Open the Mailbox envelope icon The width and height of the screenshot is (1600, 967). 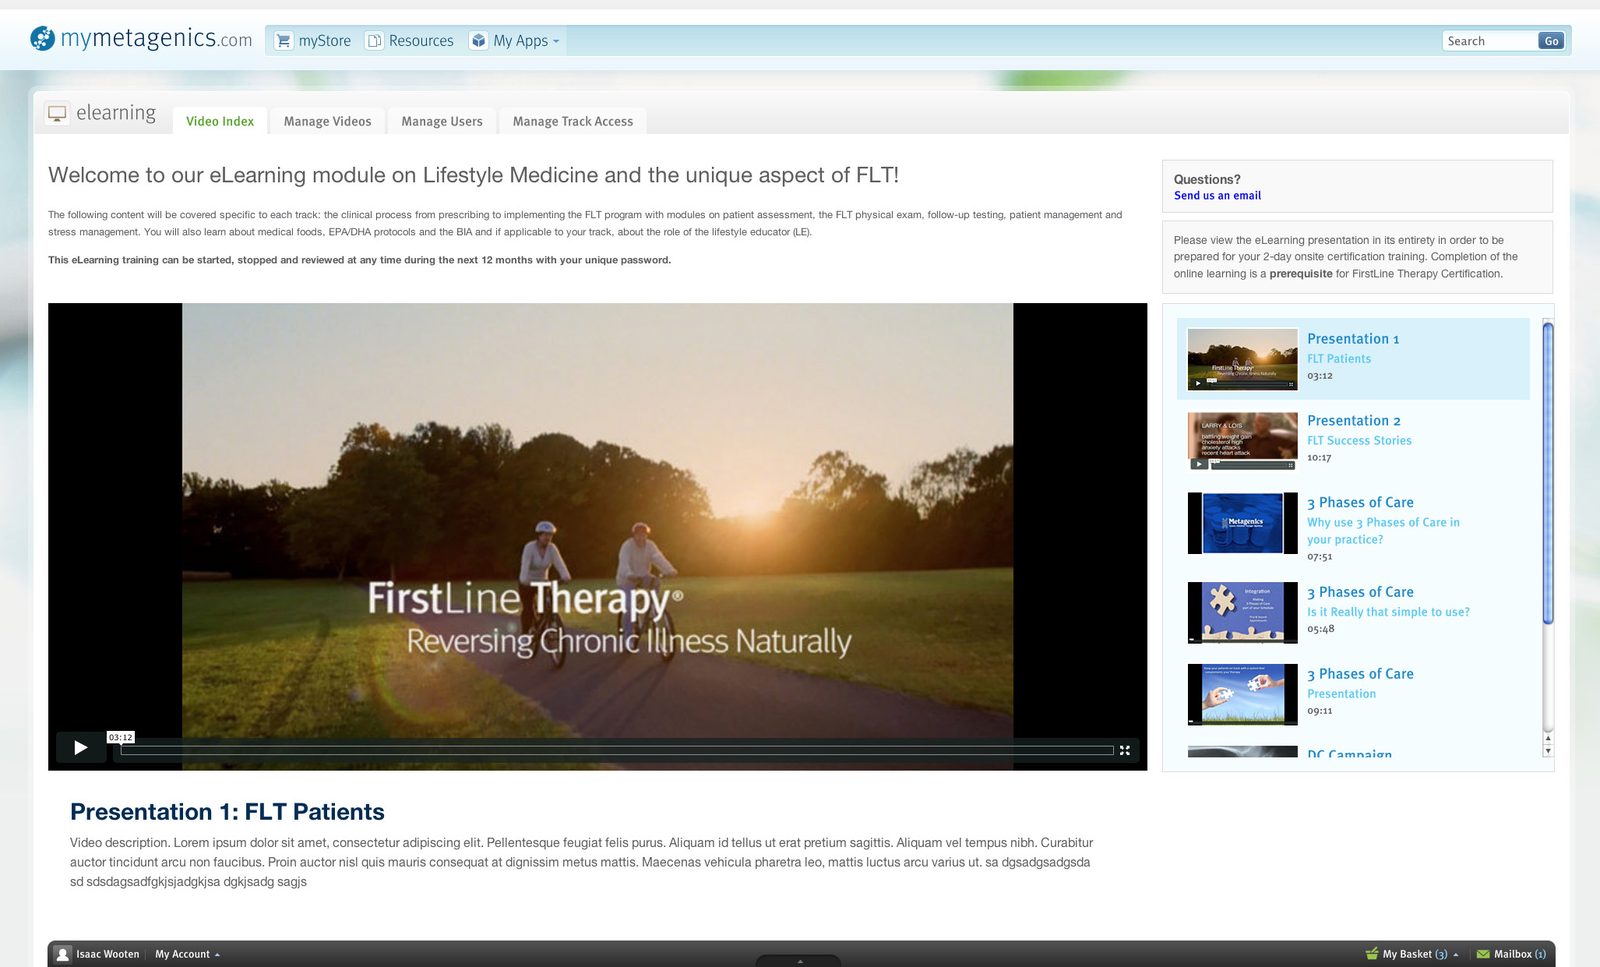pyautogui.click(x=1483, y=954)
